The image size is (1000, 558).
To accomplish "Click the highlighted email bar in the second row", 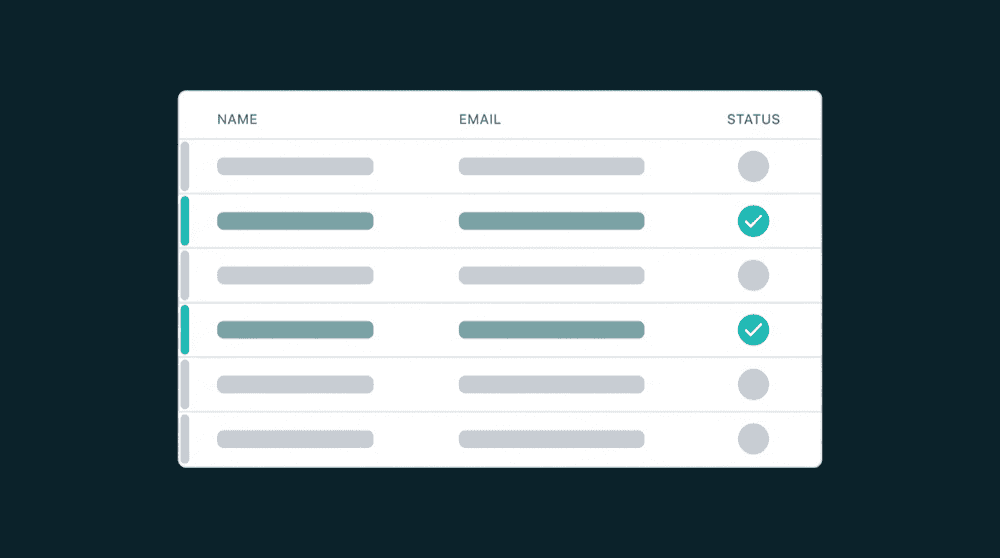I will (552, 221).
